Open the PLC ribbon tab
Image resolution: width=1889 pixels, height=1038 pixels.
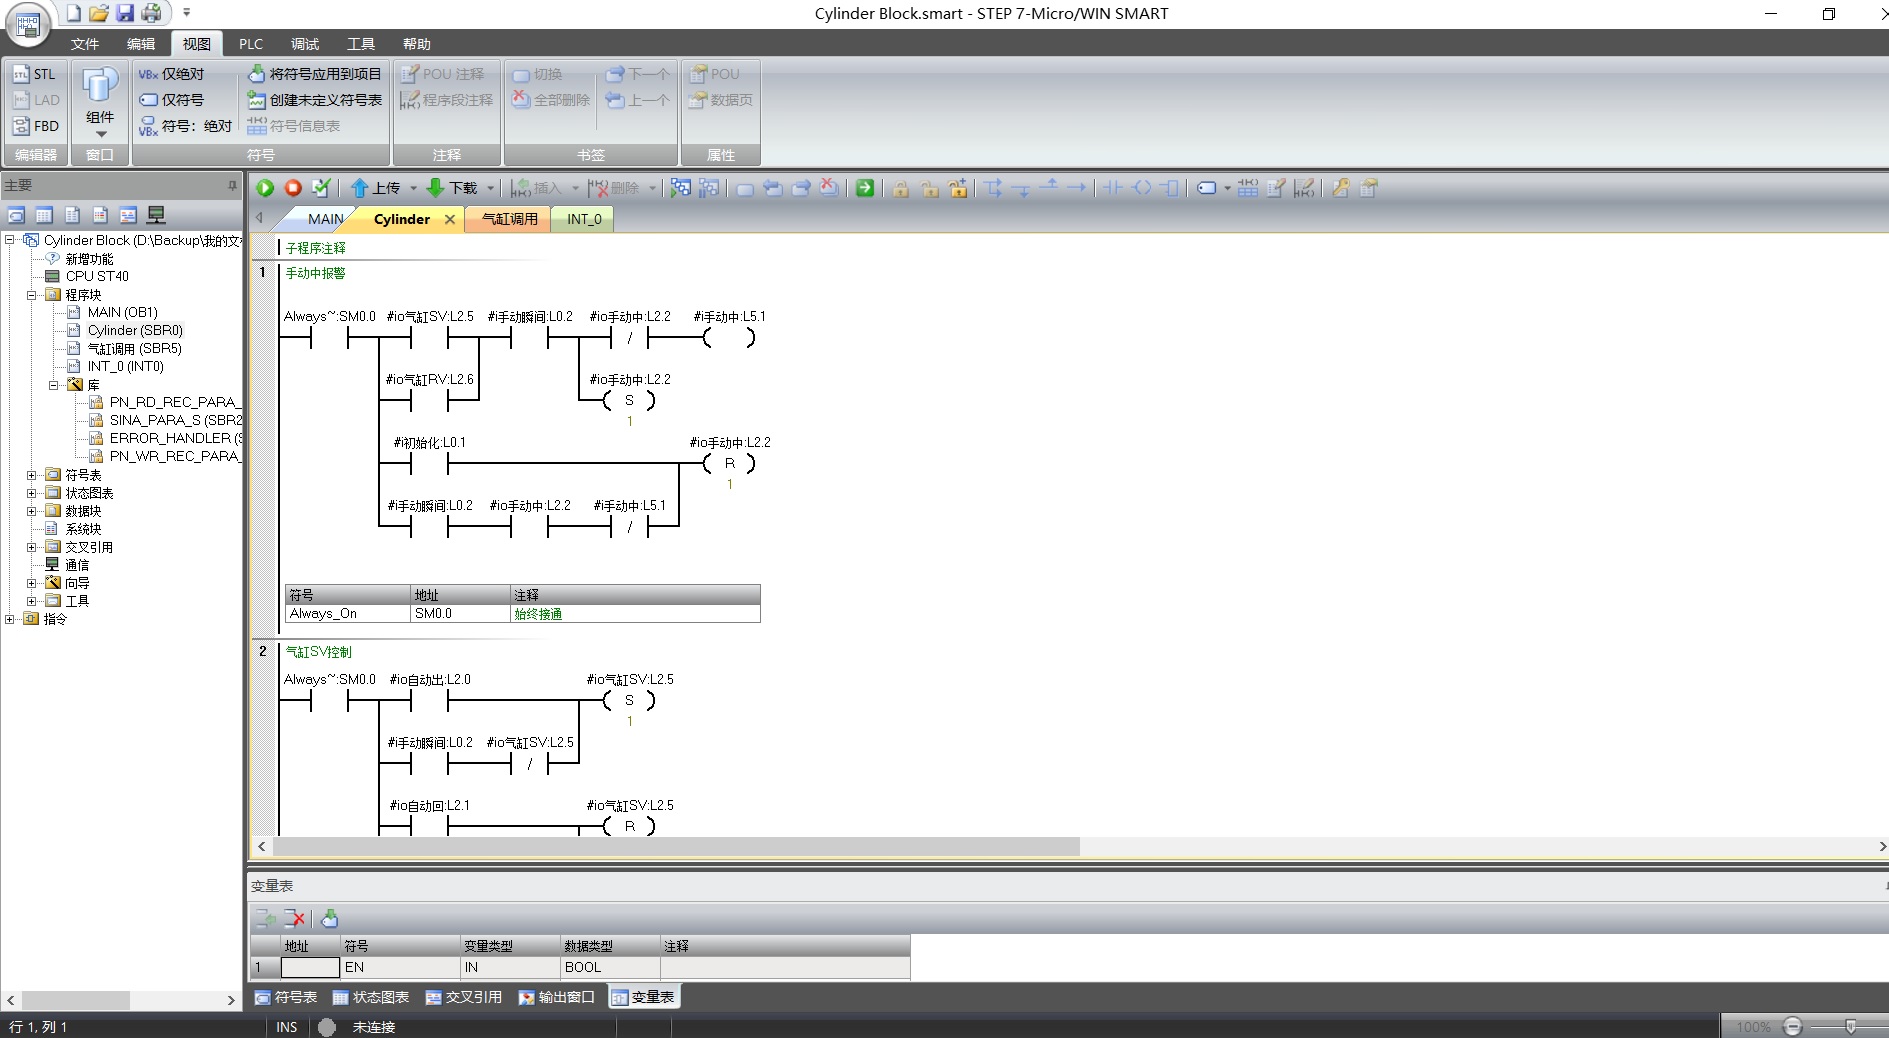250,44
